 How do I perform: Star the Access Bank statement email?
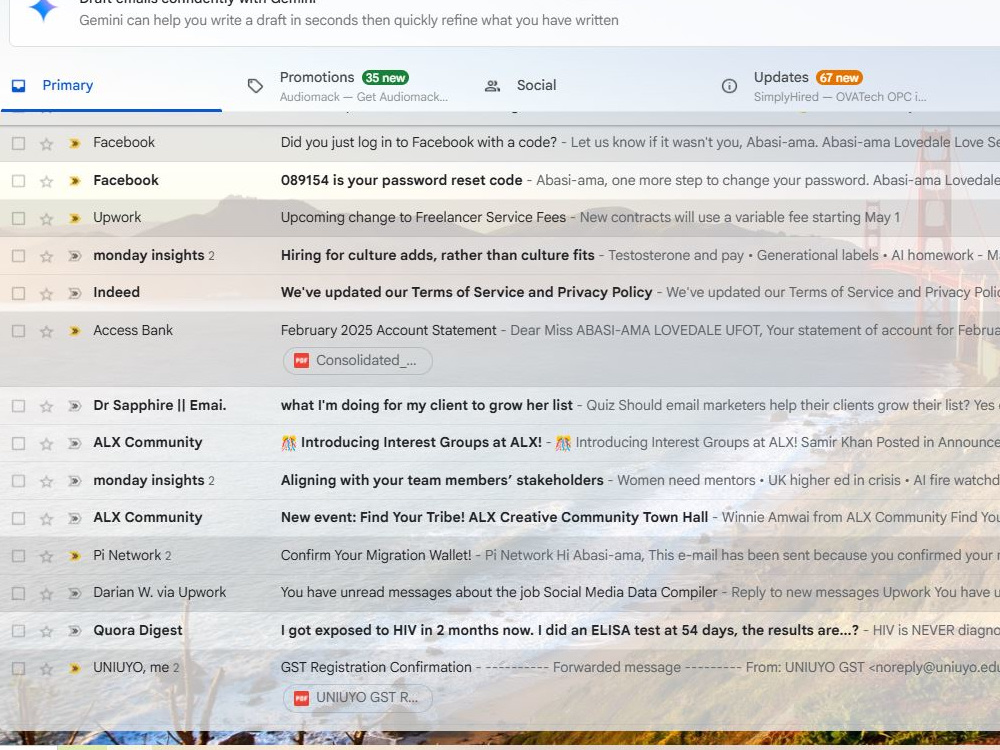coord(46,331)
